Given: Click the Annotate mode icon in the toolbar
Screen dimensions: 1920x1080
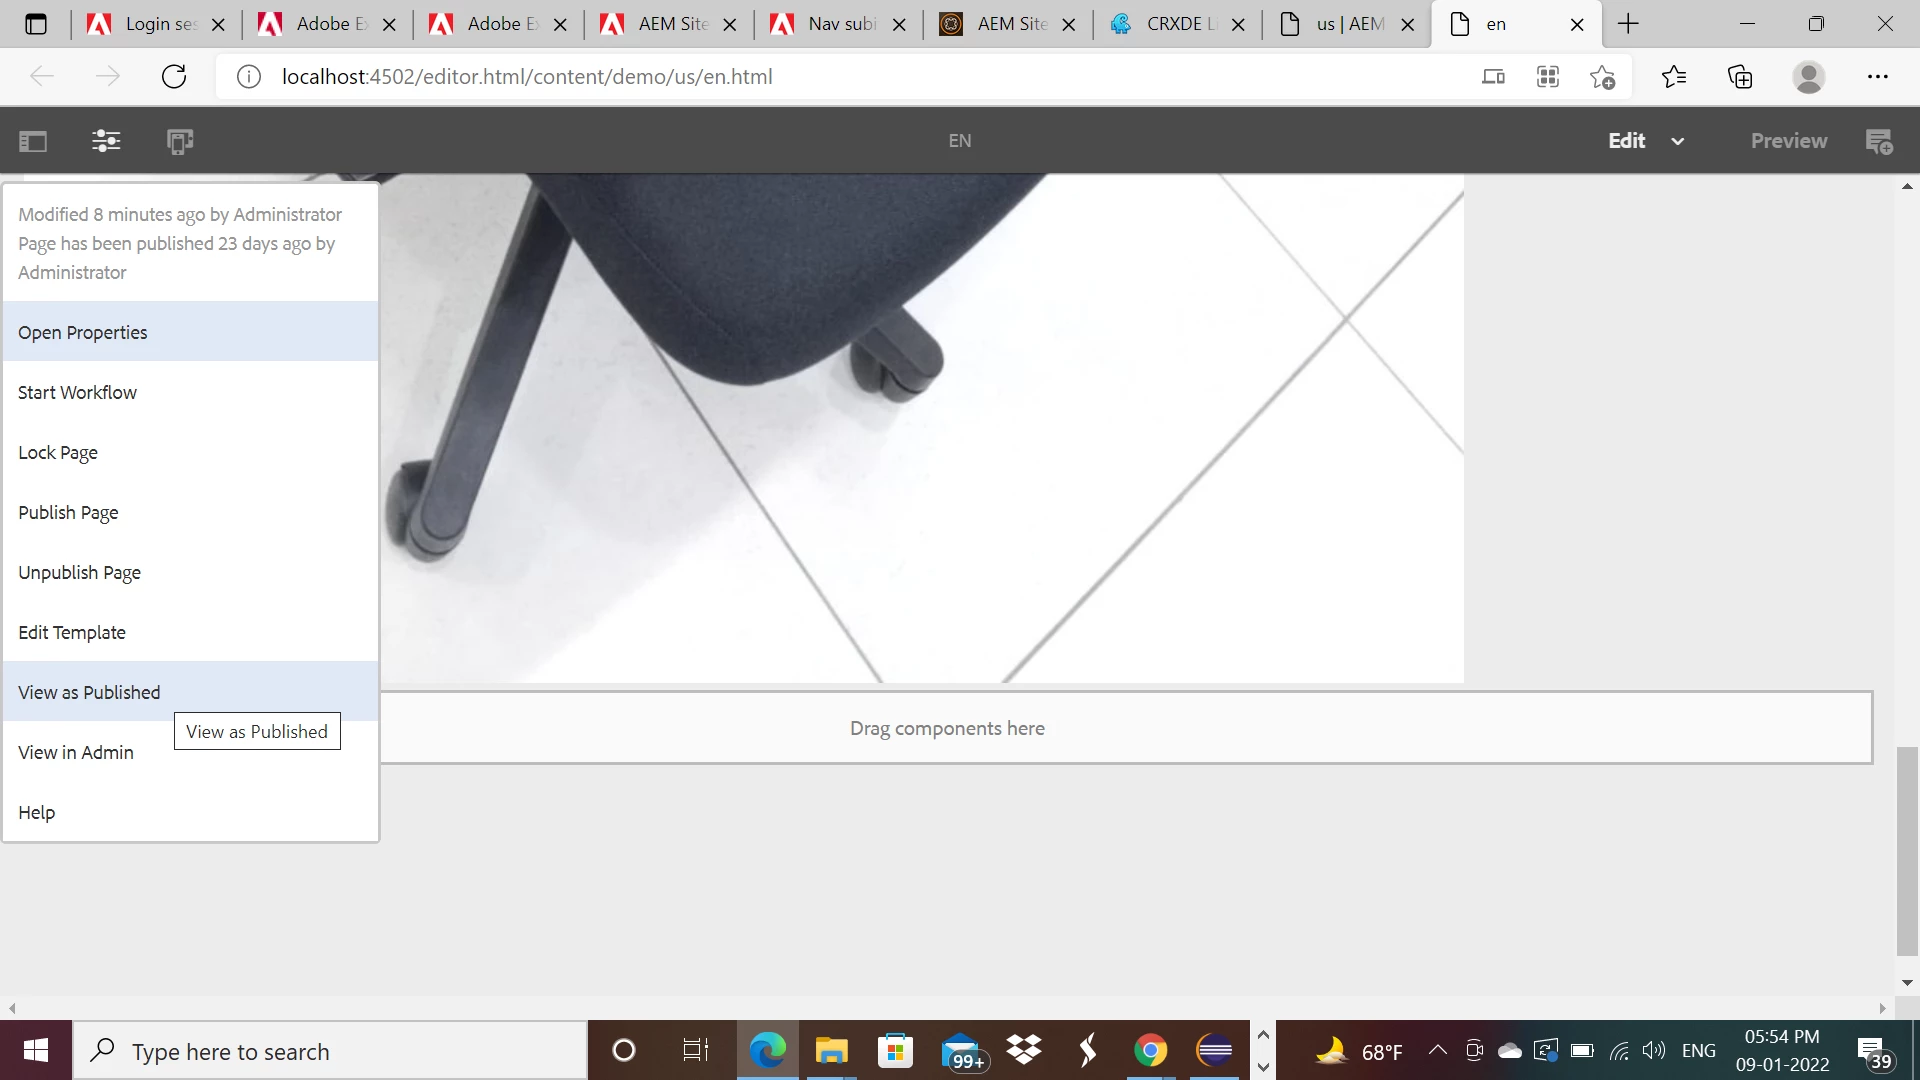Looking at the screenshot, I should point(1879,141).
